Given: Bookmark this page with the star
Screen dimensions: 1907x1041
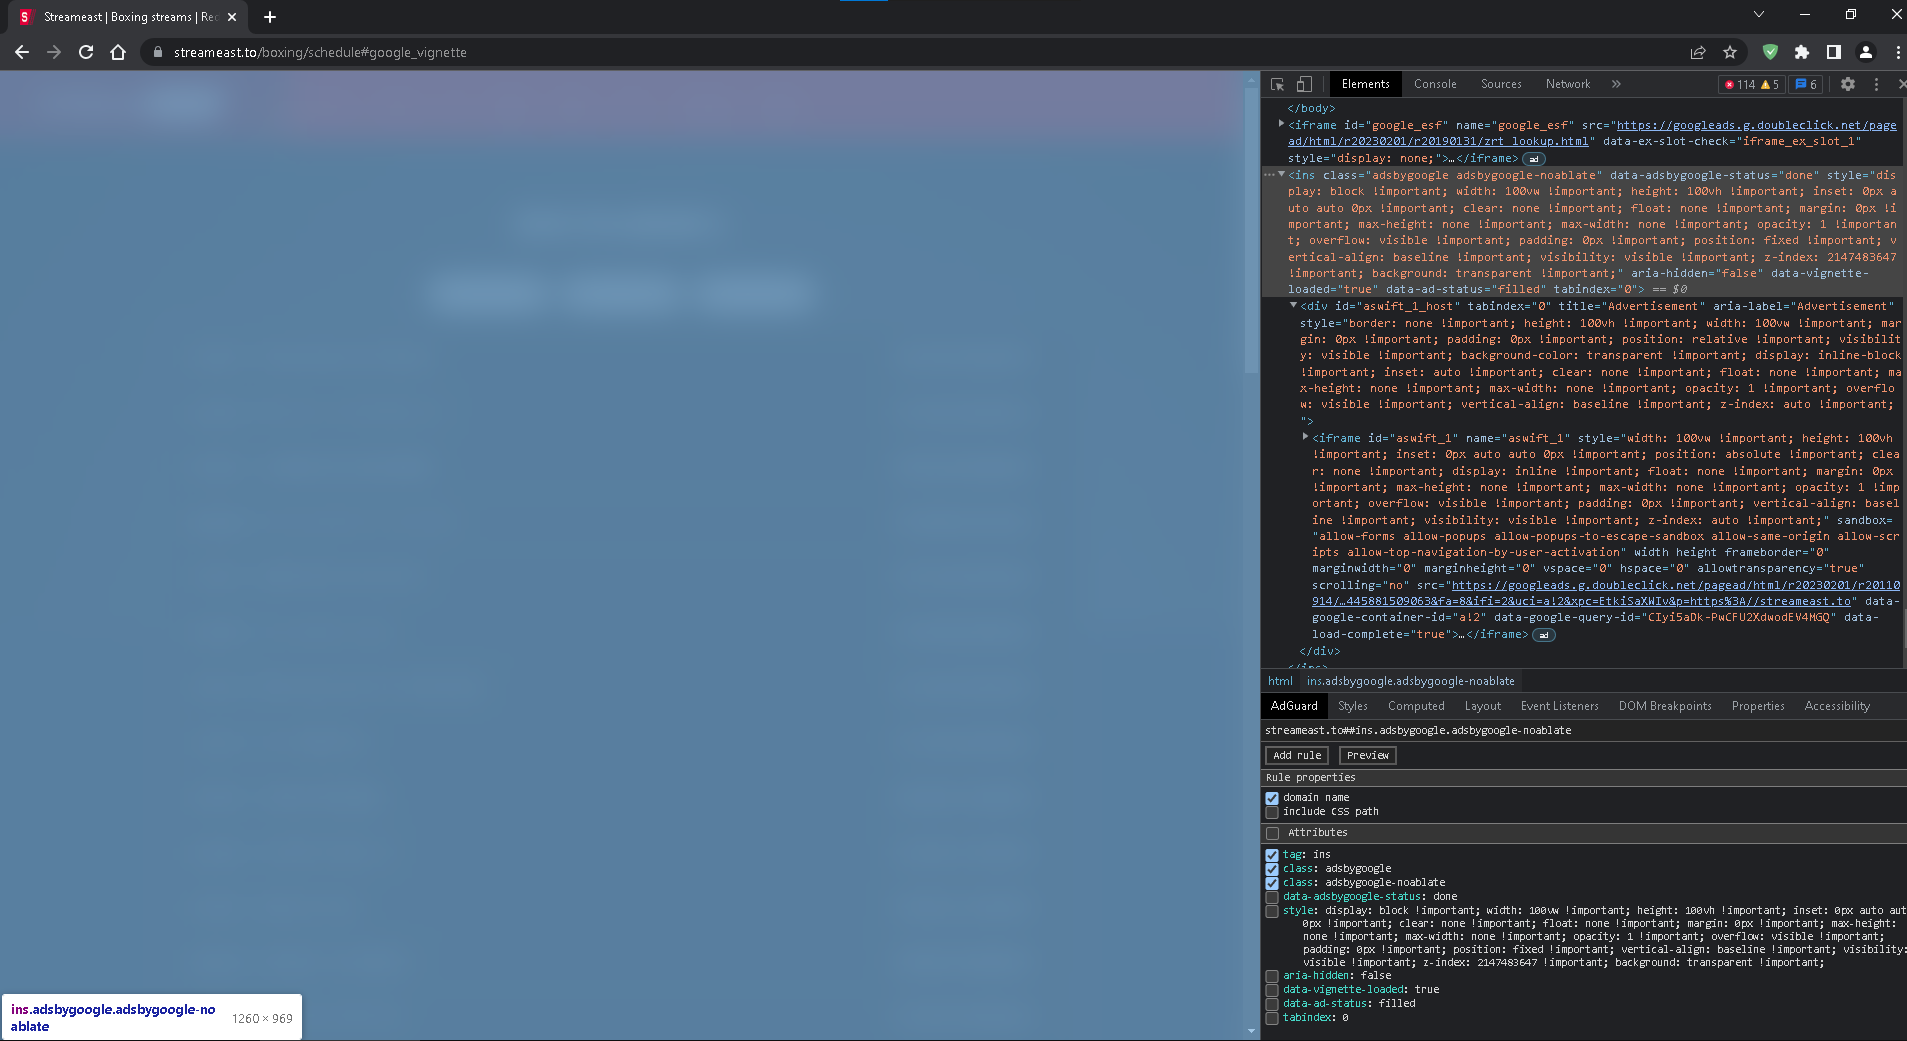Looking at the screenshot, I should [1730, 52].
